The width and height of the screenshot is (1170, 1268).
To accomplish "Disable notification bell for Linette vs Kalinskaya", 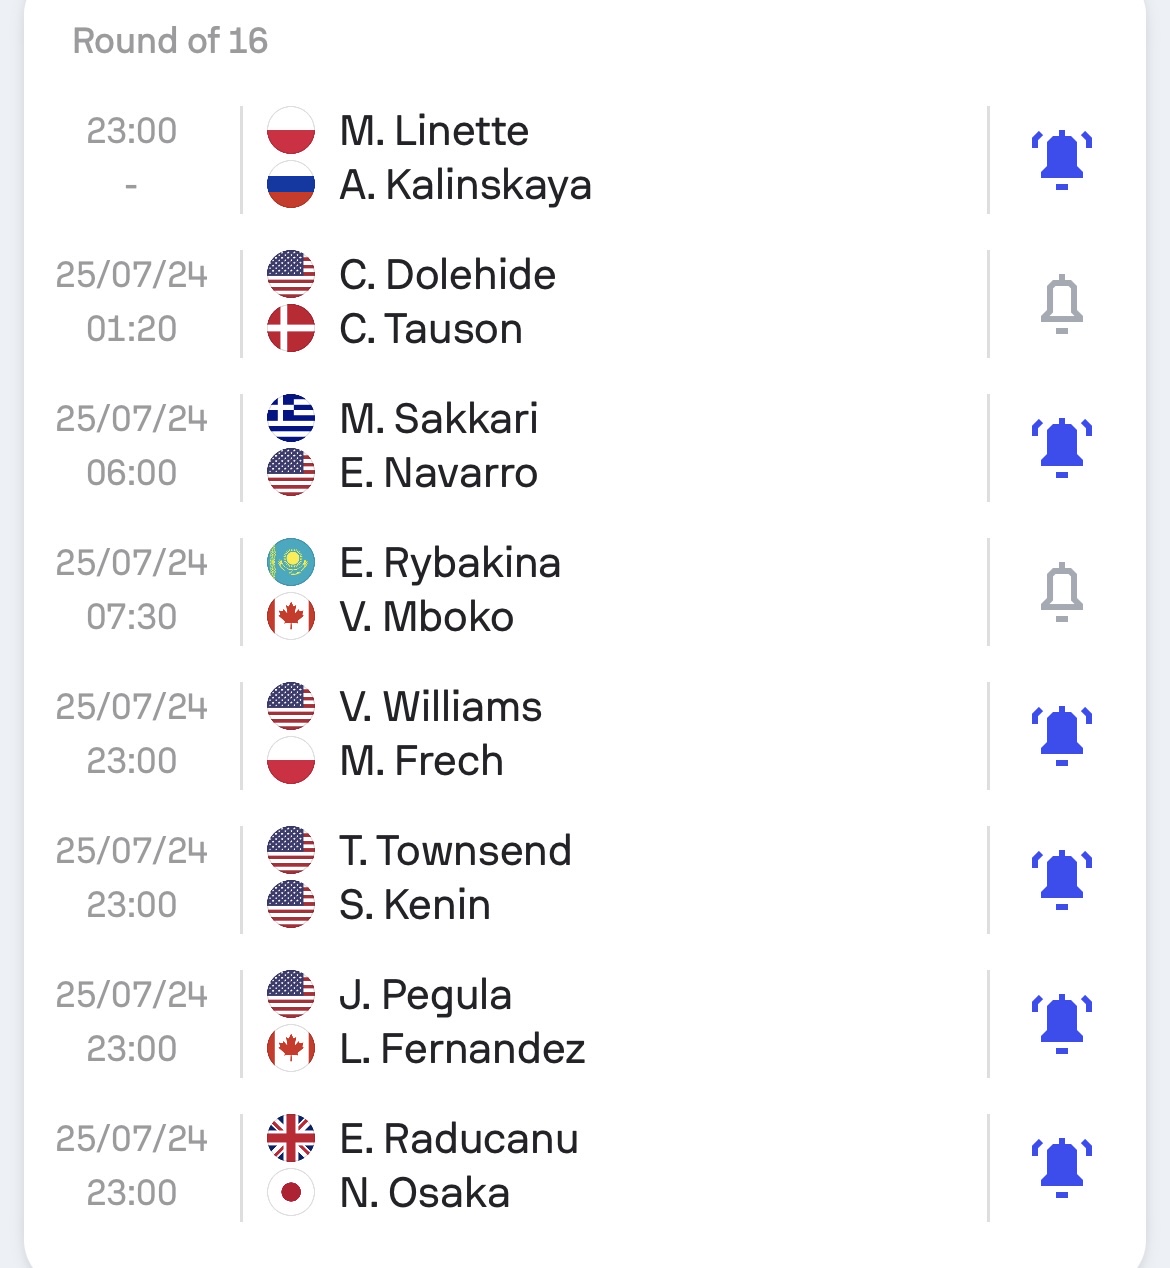I will 1062,159.
